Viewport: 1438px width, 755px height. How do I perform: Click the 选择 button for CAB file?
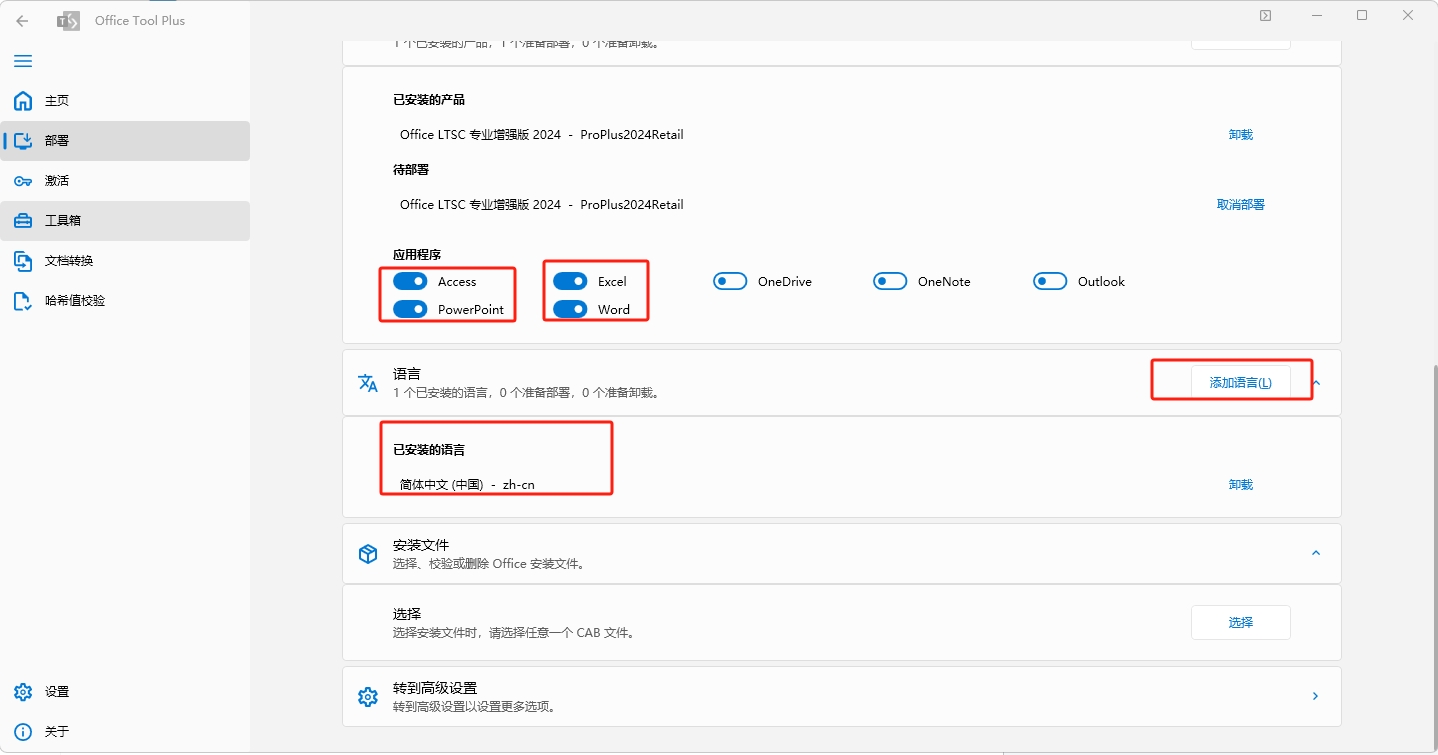pos(1240,622)
